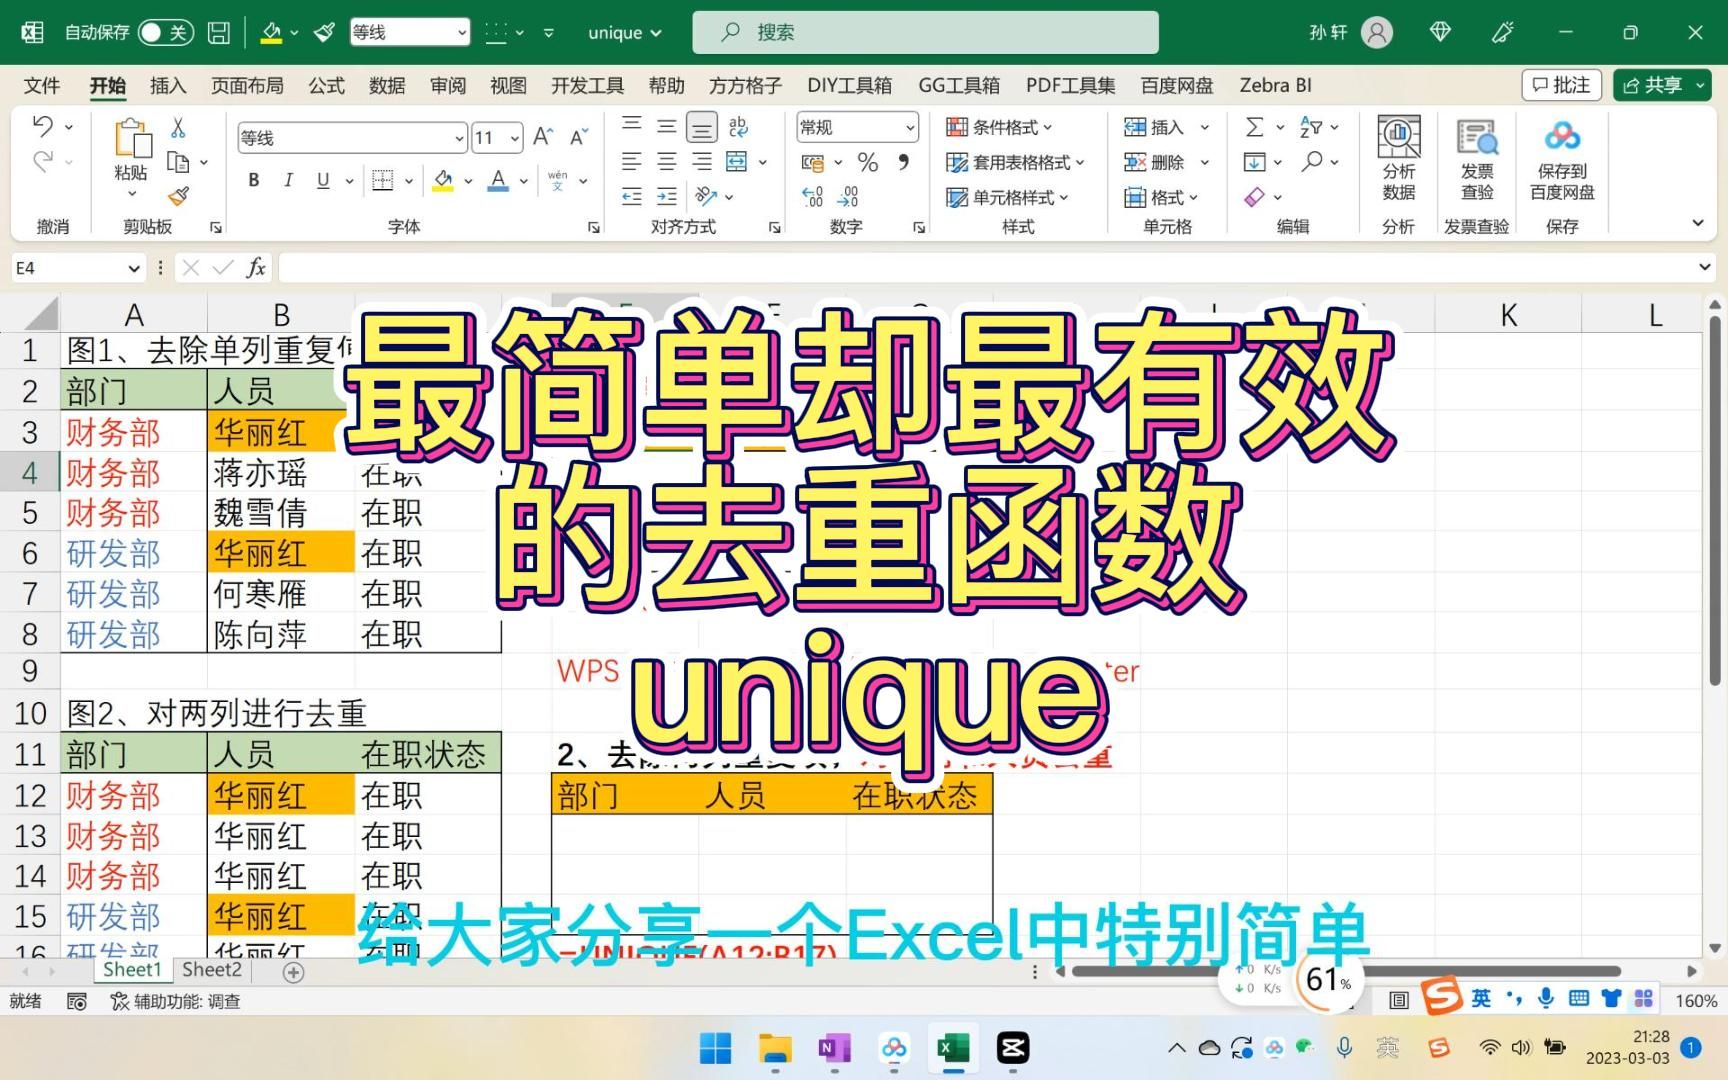Image resolution: width=1728 pixels, height=1080 pixels.
Task: Switch to the 数据 ribbon tab
Action: [x=386, y=85]
